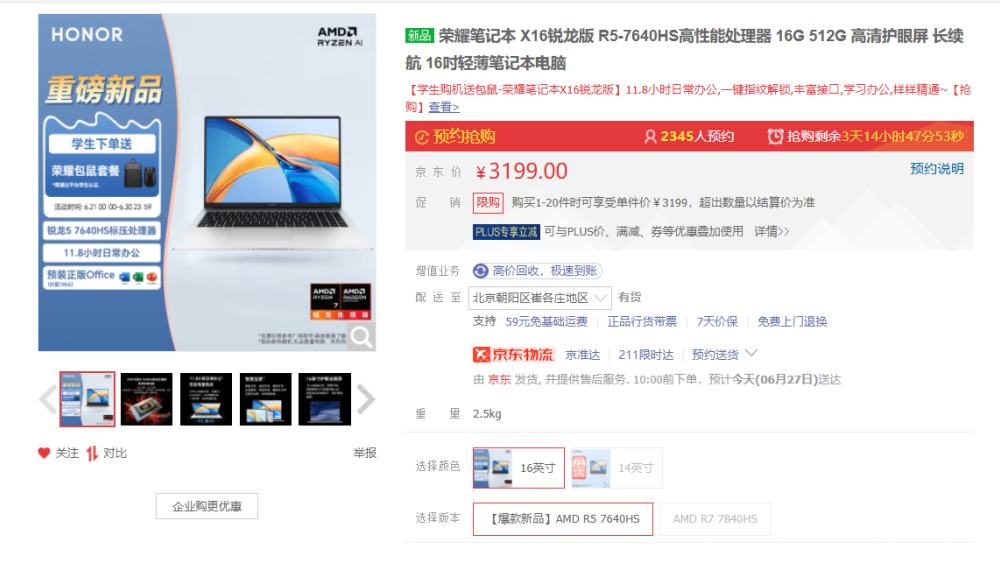Click the 7天价保 link
Screen dimensions: 1000x563
pyautogui.click(x=717, y=322)
